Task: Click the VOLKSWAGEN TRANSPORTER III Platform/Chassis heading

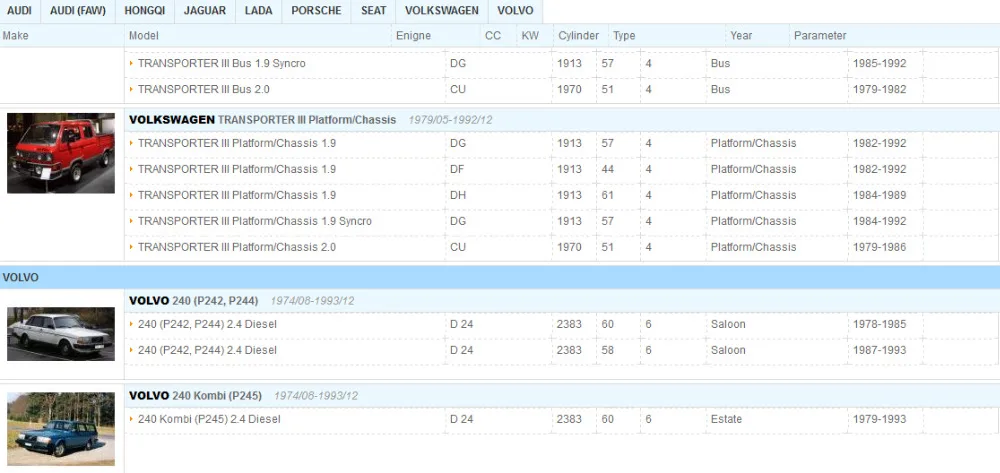Action: [262, 120]
